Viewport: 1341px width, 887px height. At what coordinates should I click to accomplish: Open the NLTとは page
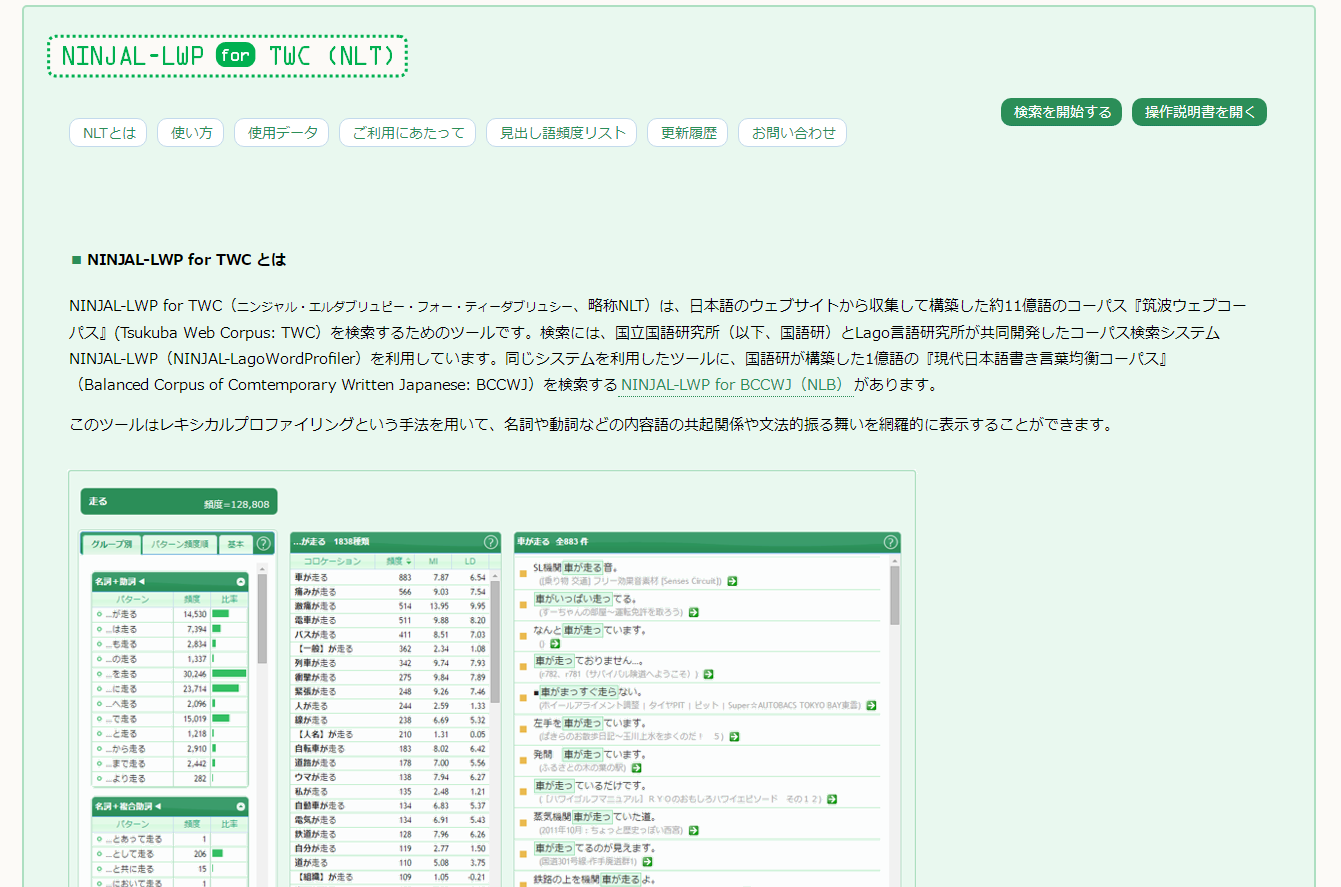click(x=108, y=133)
